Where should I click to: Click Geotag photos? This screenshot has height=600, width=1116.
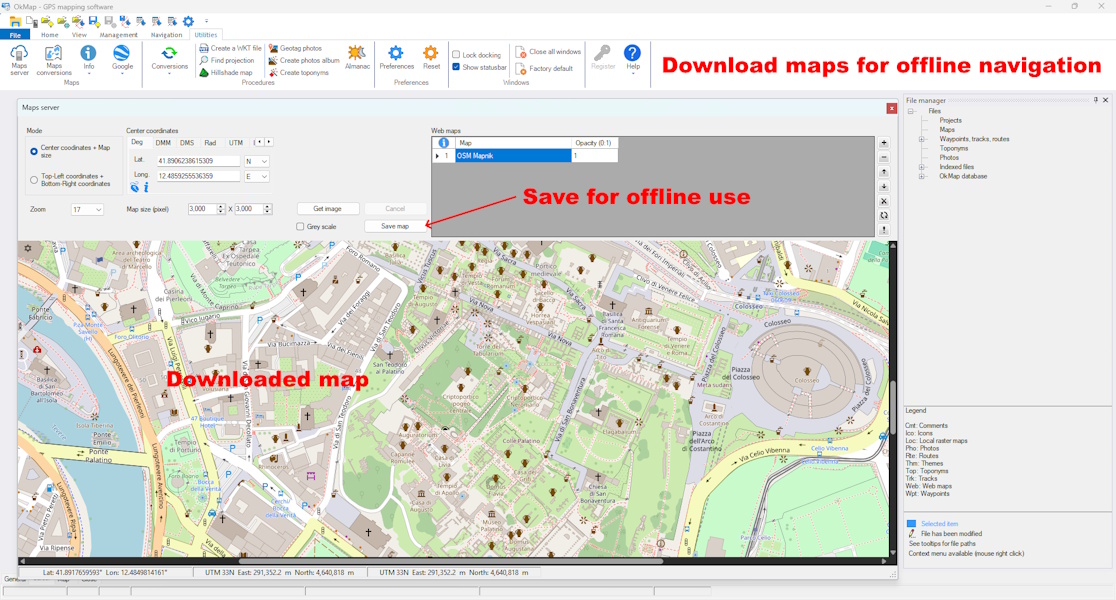[x=295, y=48]
